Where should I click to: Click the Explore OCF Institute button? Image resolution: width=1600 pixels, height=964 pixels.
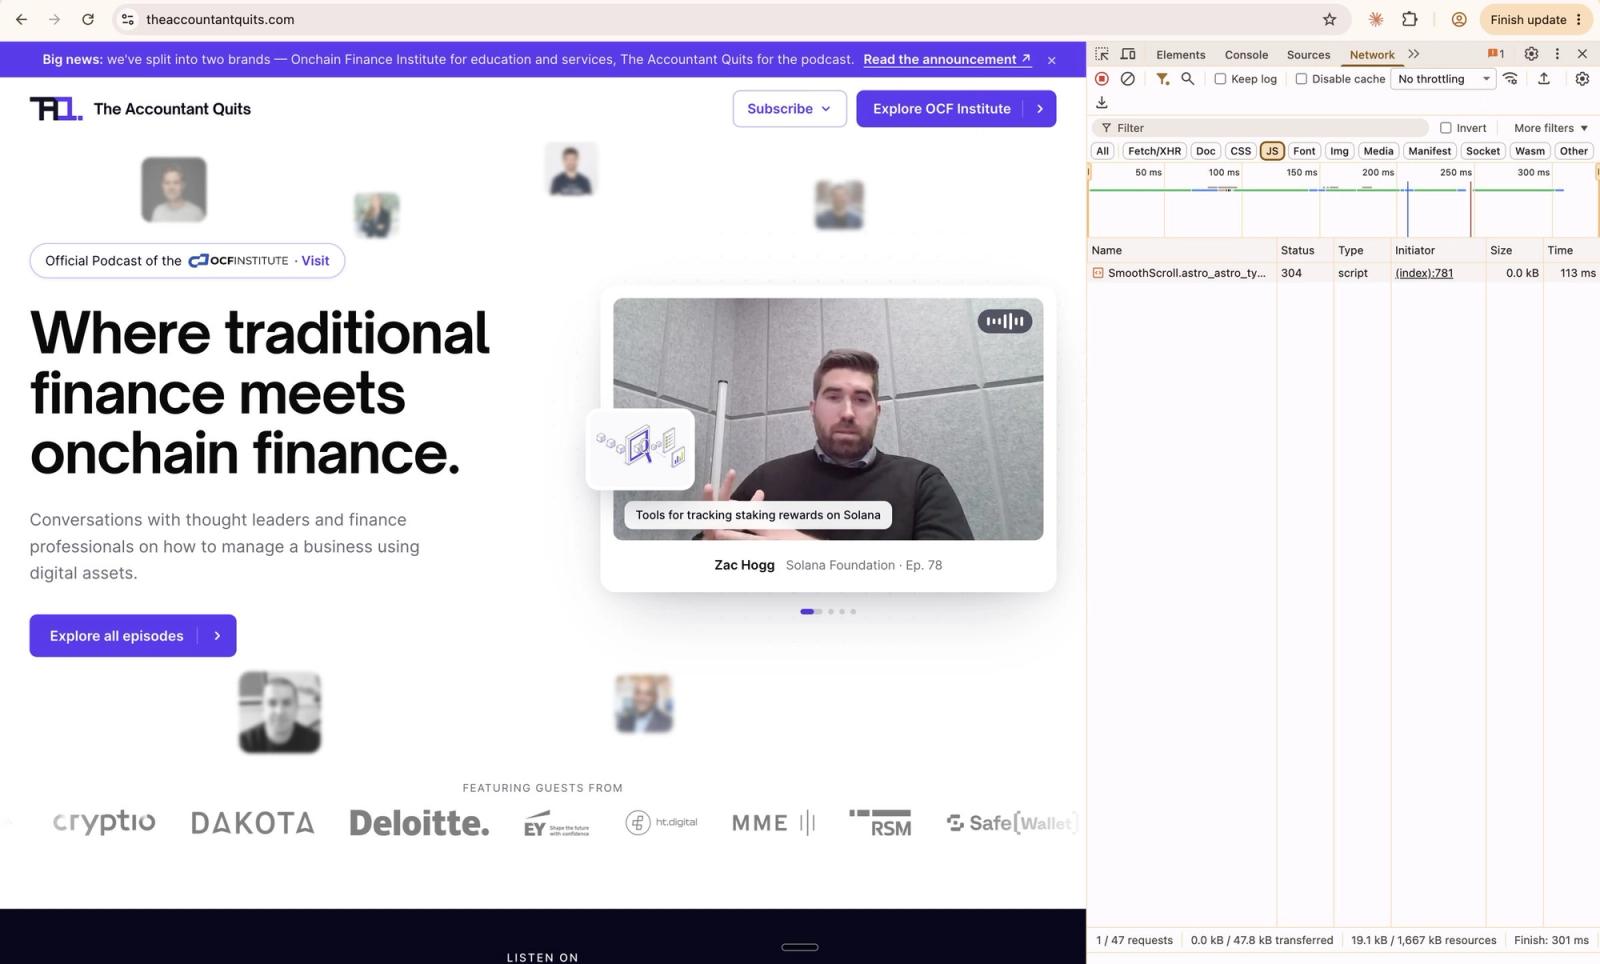point(956,109)
